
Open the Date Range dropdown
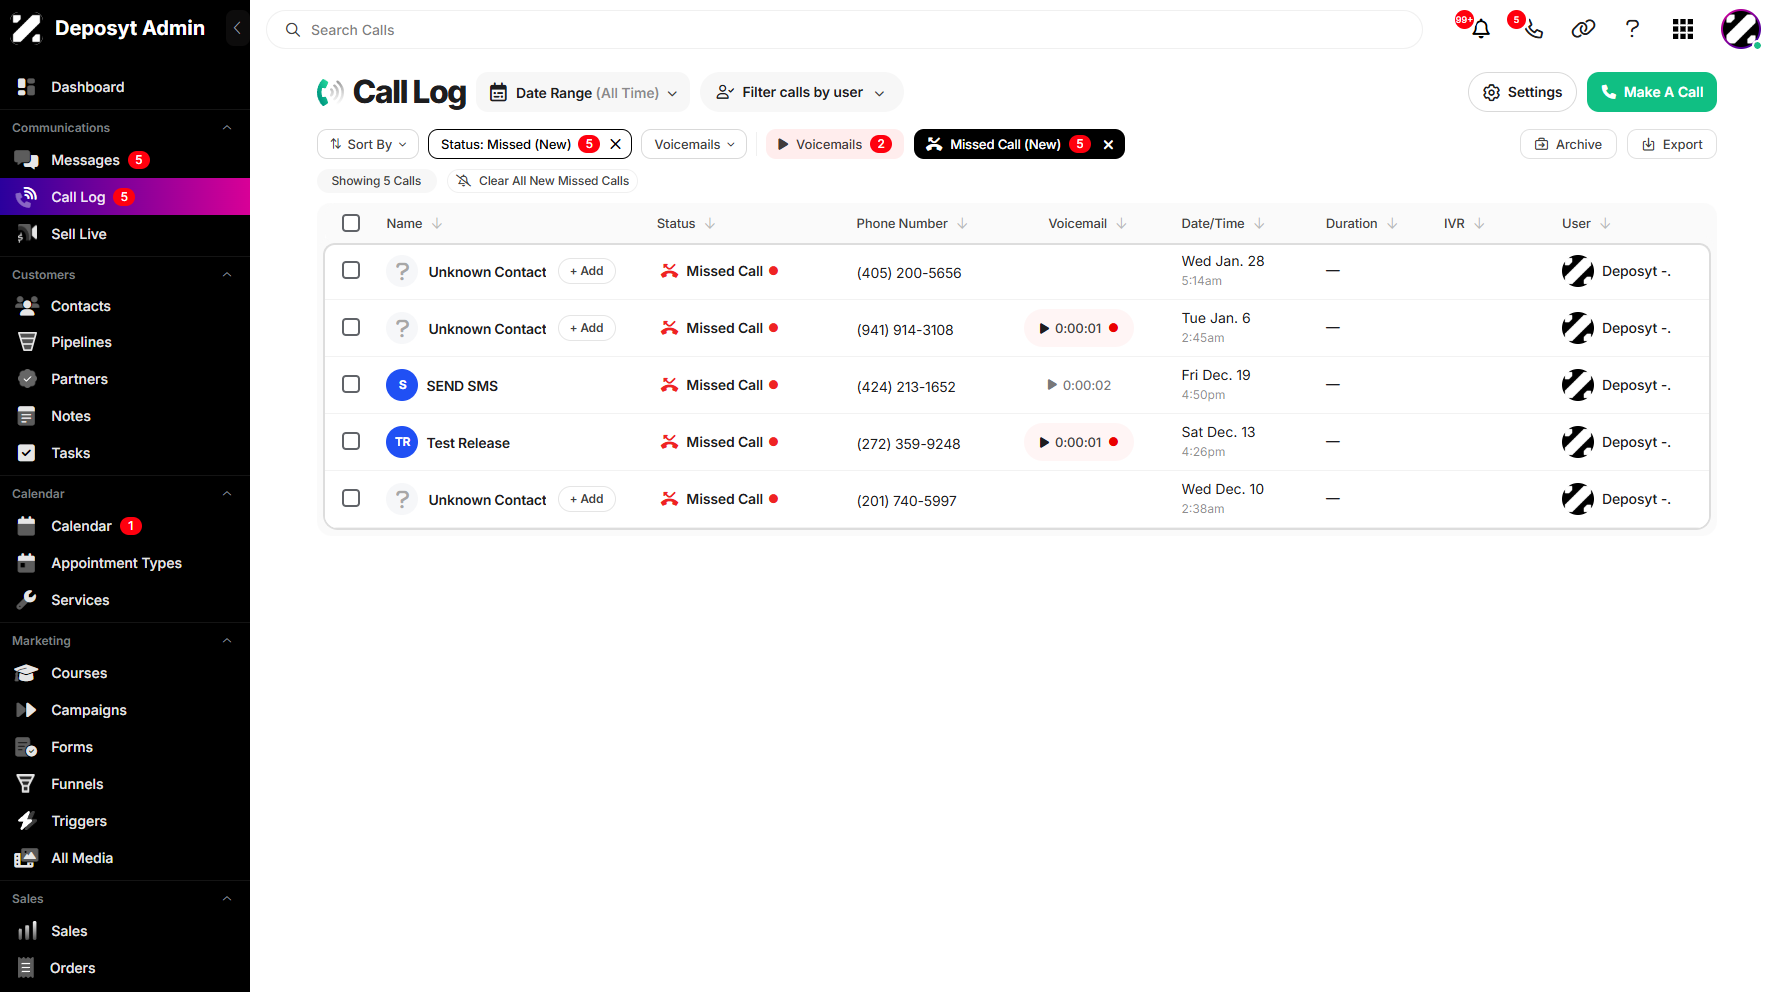(583, 93)
